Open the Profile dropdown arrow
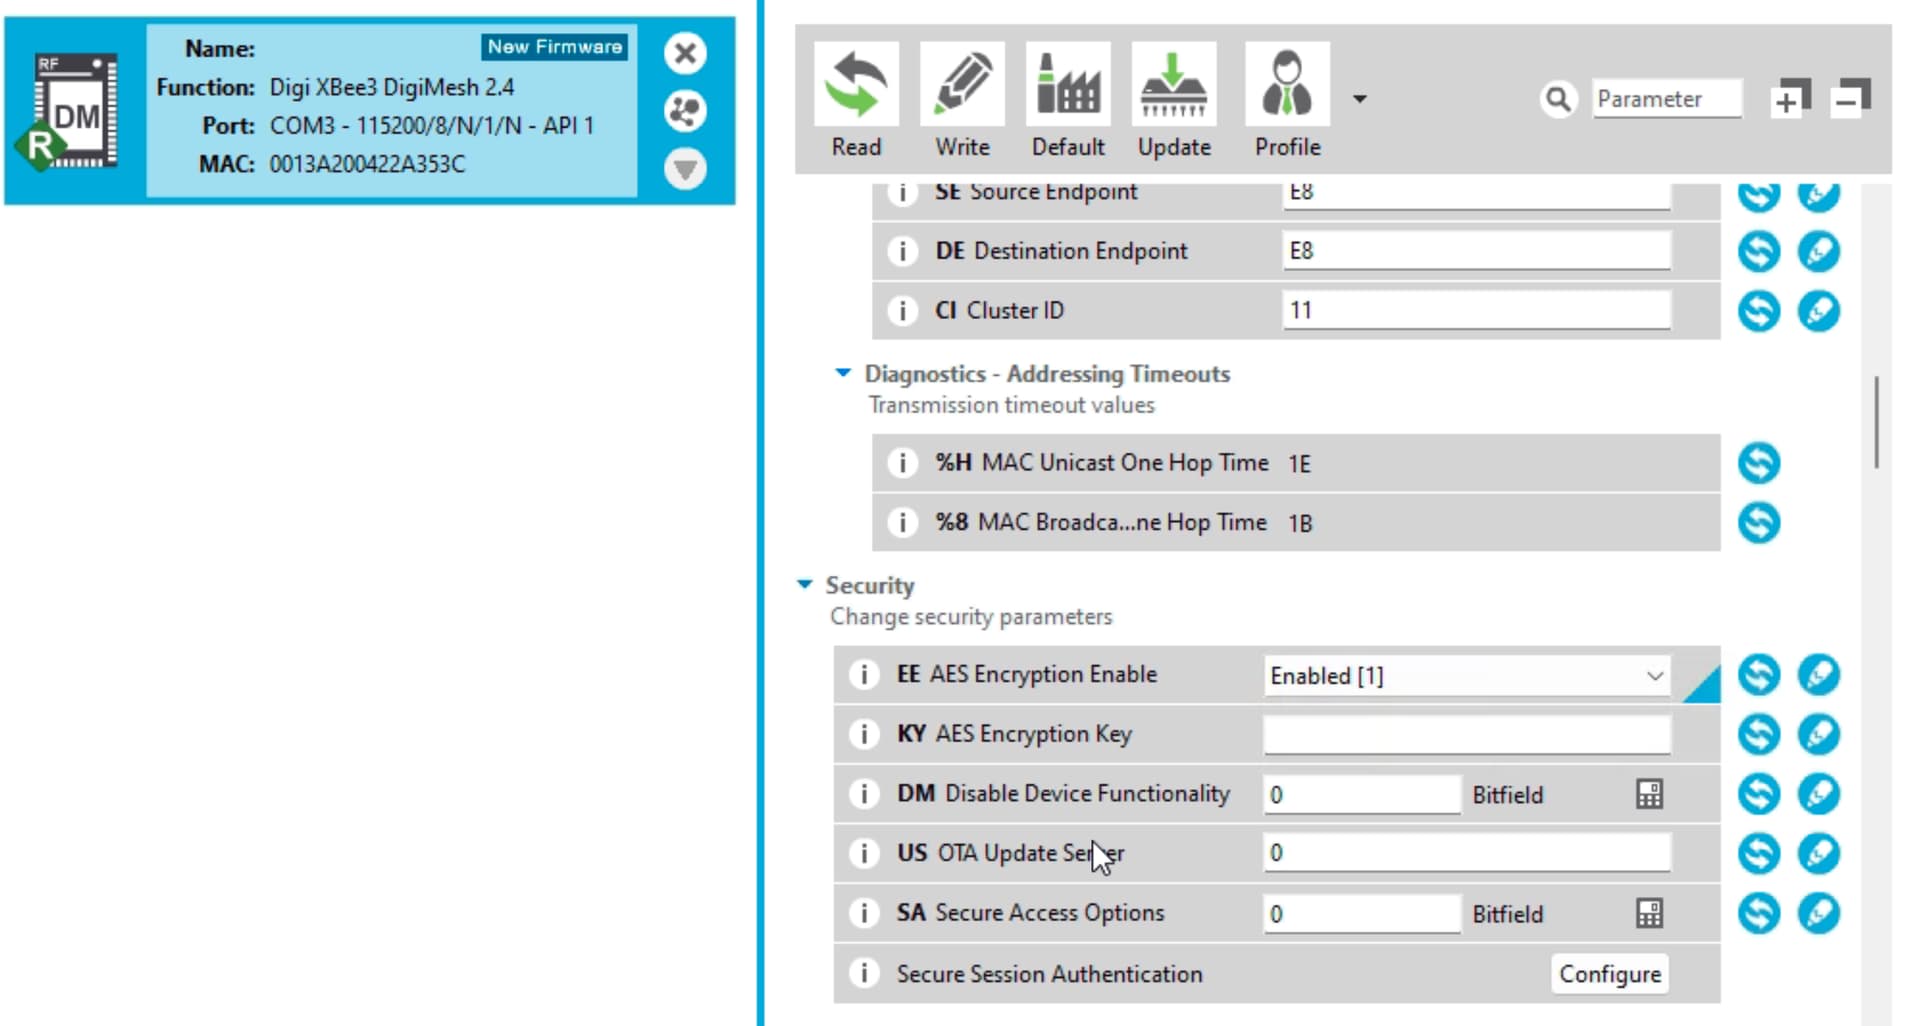Screen dimensions: 1920x1026 click(1360, 99)
